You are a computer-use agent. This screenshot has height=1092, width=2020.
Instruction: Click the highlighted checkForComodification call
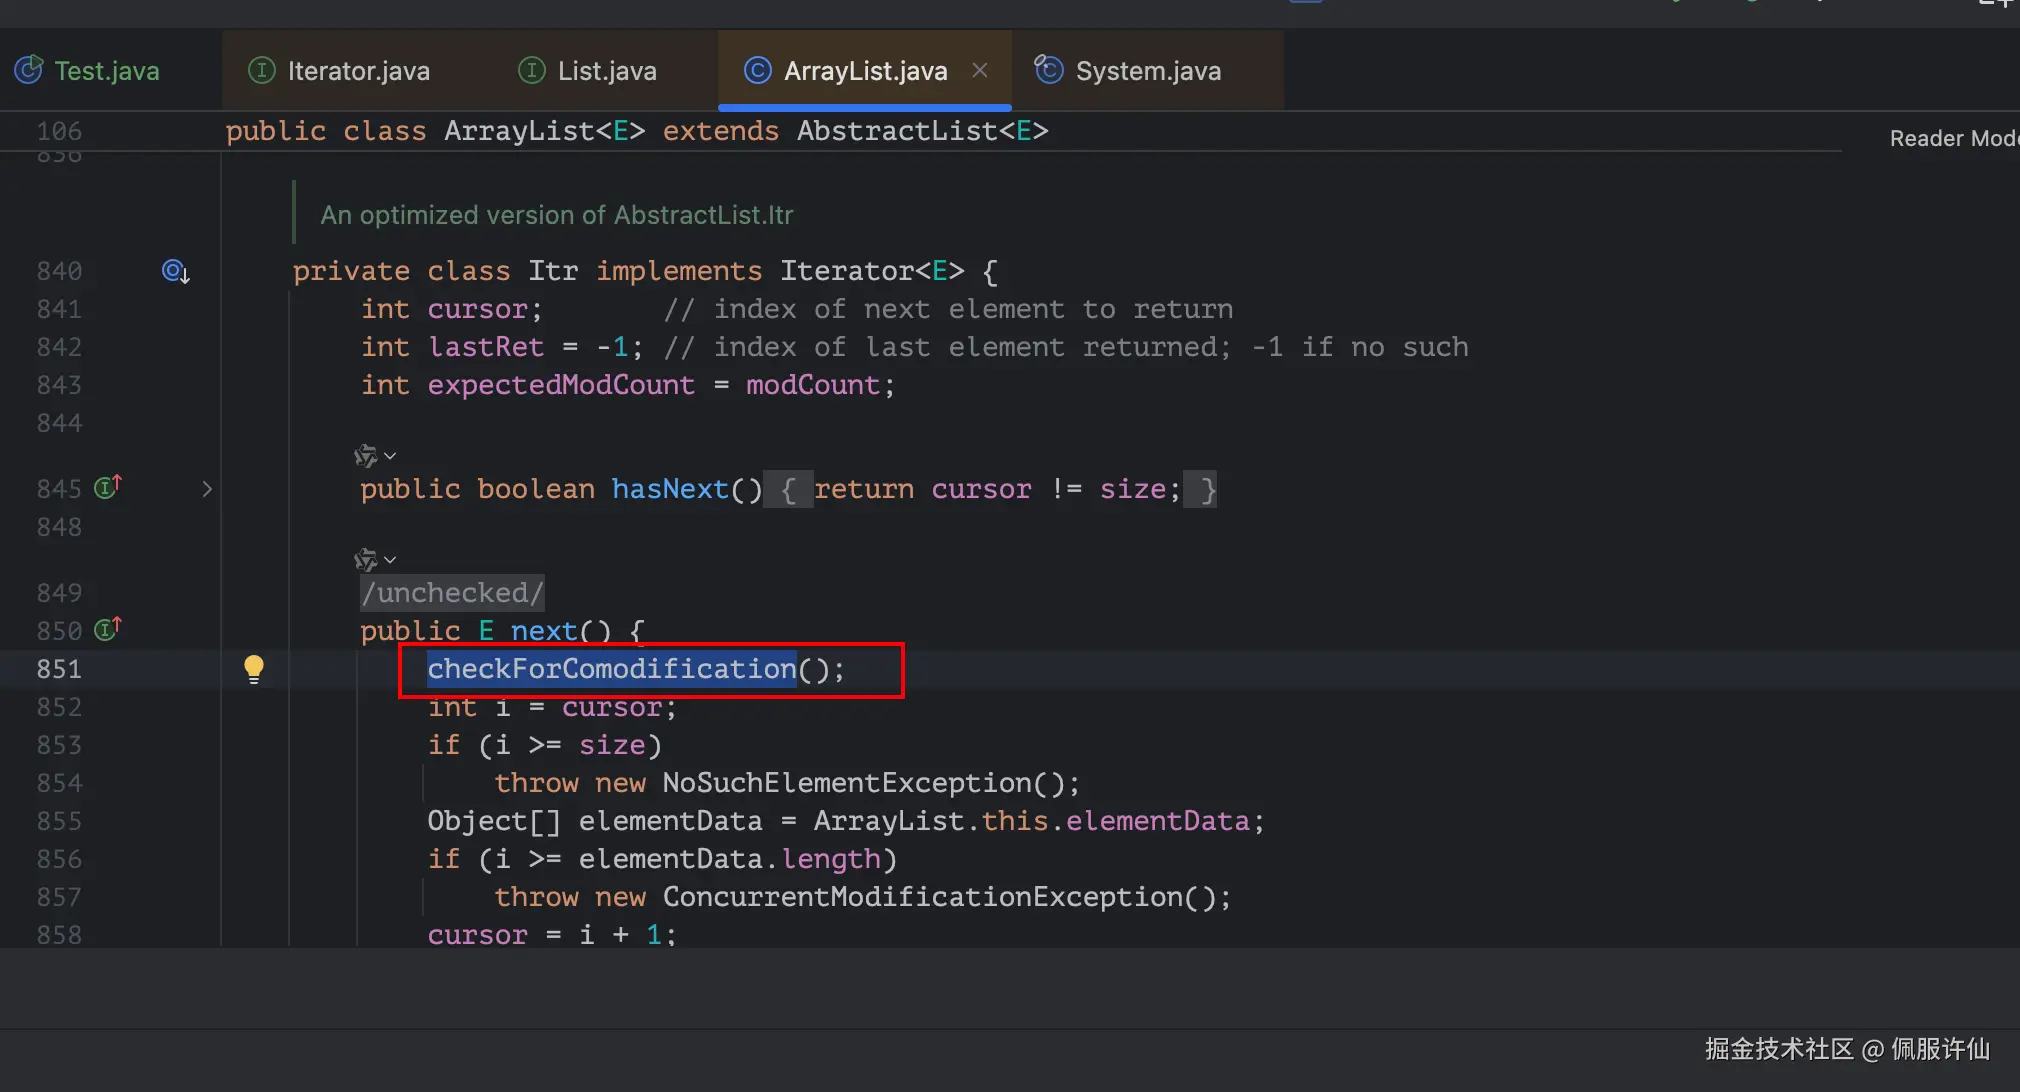pos(611,669)
